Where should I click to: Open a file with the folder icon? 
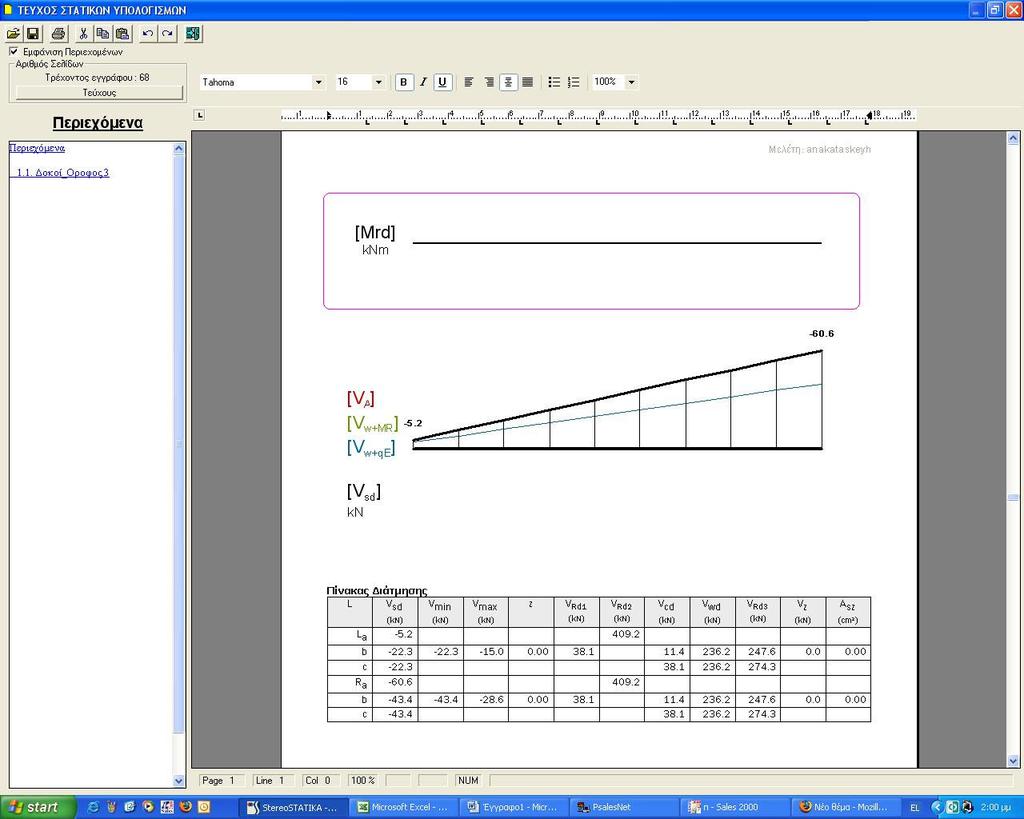[13, 33]
